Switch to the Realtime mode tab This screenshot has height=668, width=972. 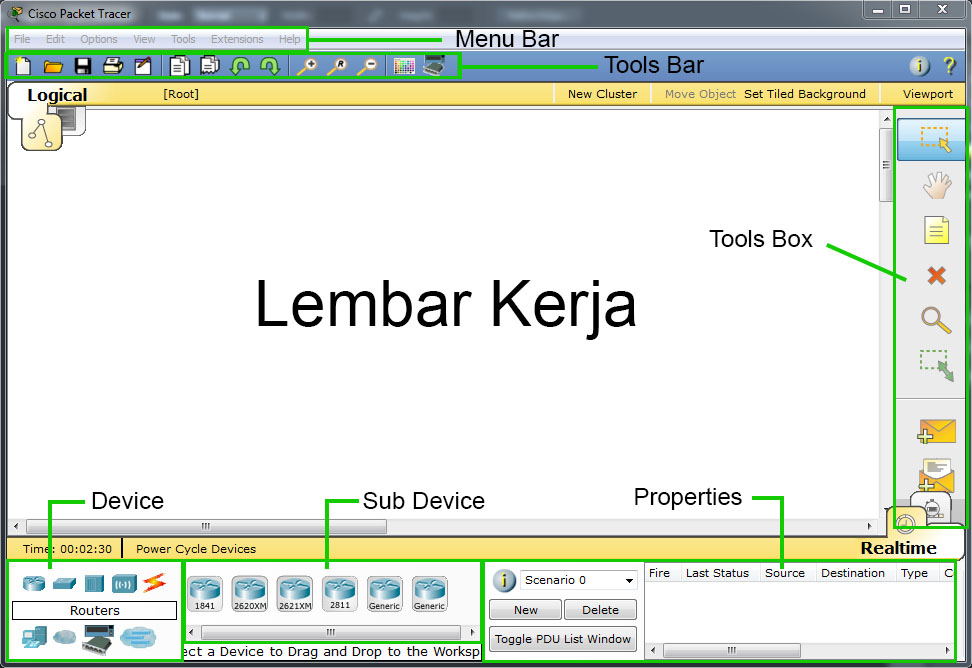pos(898,548)
